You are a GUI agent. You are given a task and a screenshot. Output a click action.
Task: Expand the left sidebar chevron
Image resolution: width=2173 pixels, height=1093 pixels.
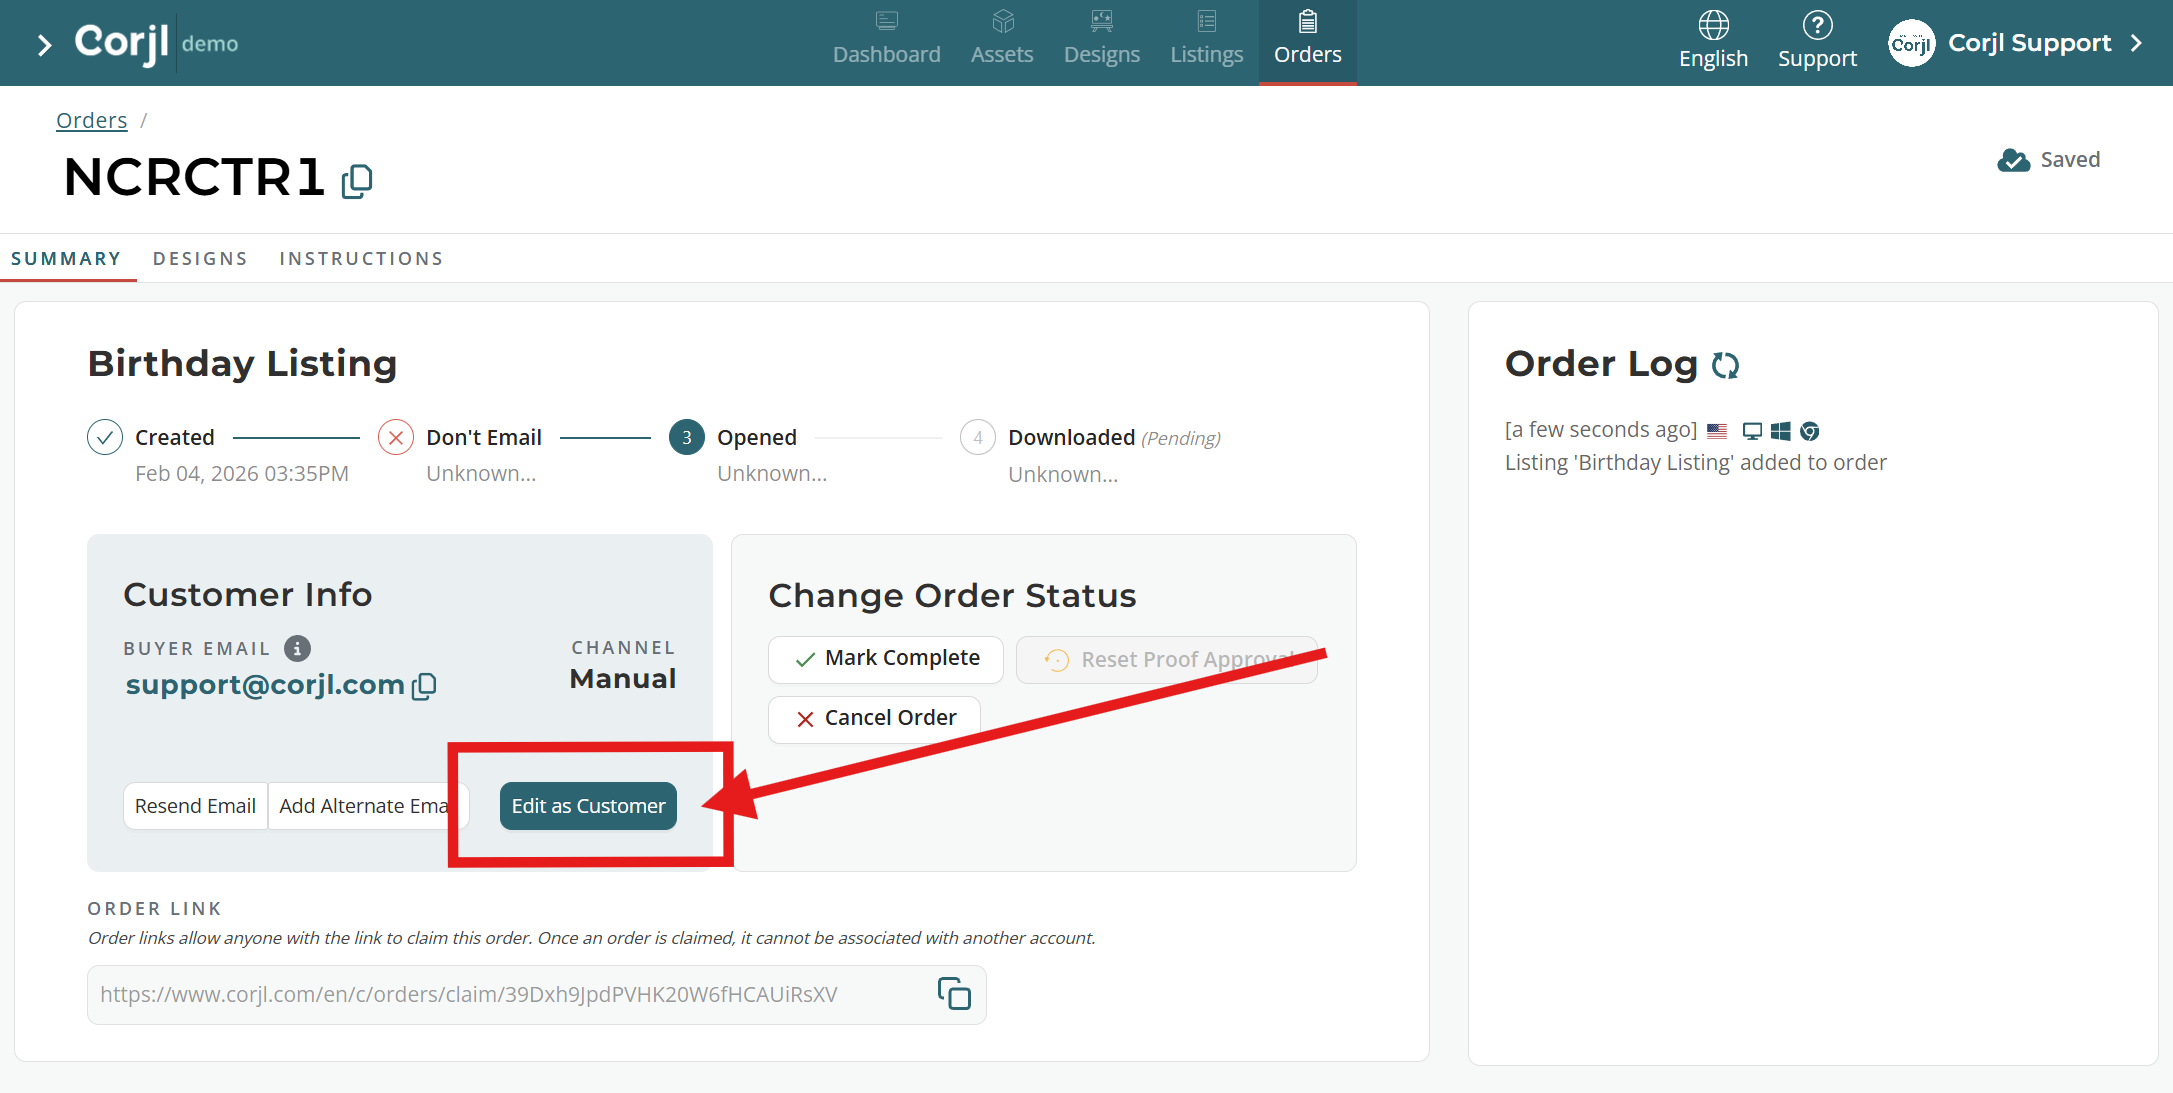click(x=44, y=45)
